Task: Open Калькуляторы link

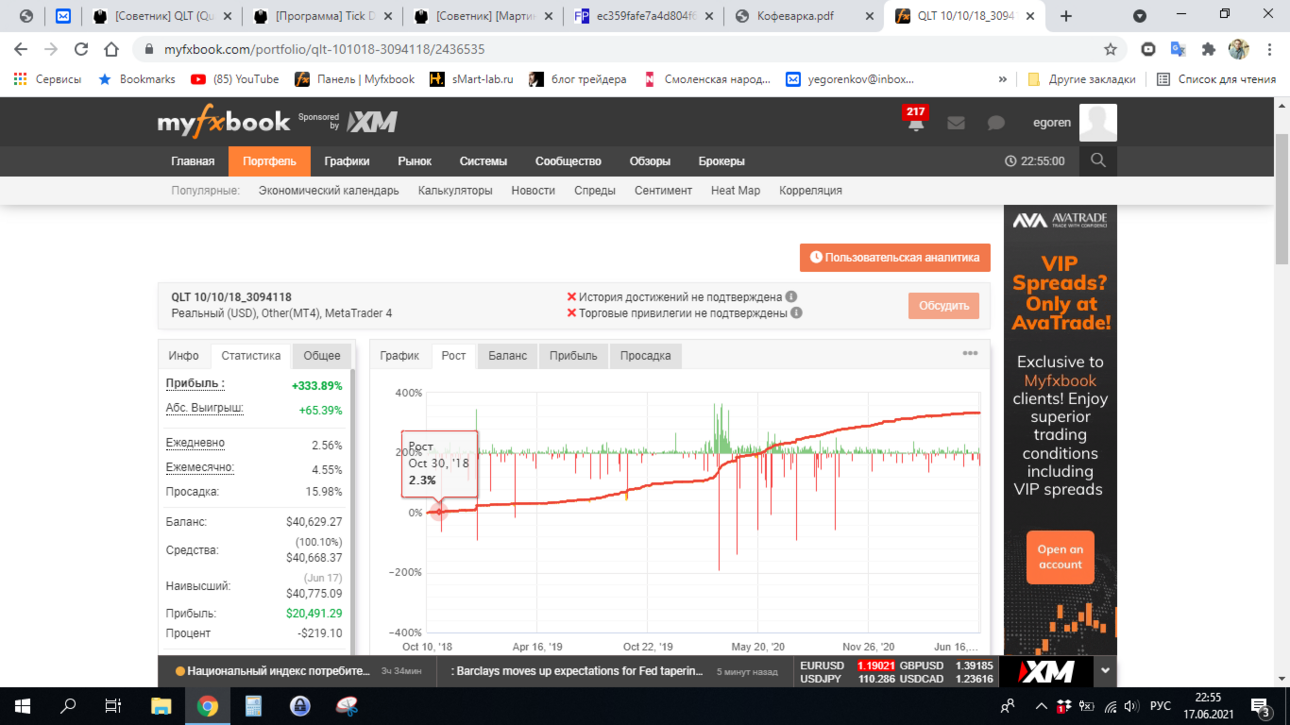Action: click(x=455, y=190)
